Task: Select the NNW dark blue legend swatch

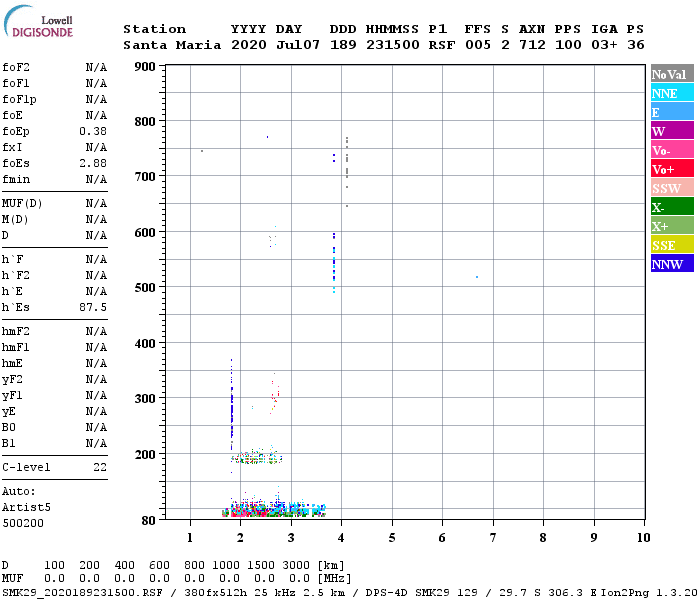Action: pyautogui.click(x=672, y=264)
